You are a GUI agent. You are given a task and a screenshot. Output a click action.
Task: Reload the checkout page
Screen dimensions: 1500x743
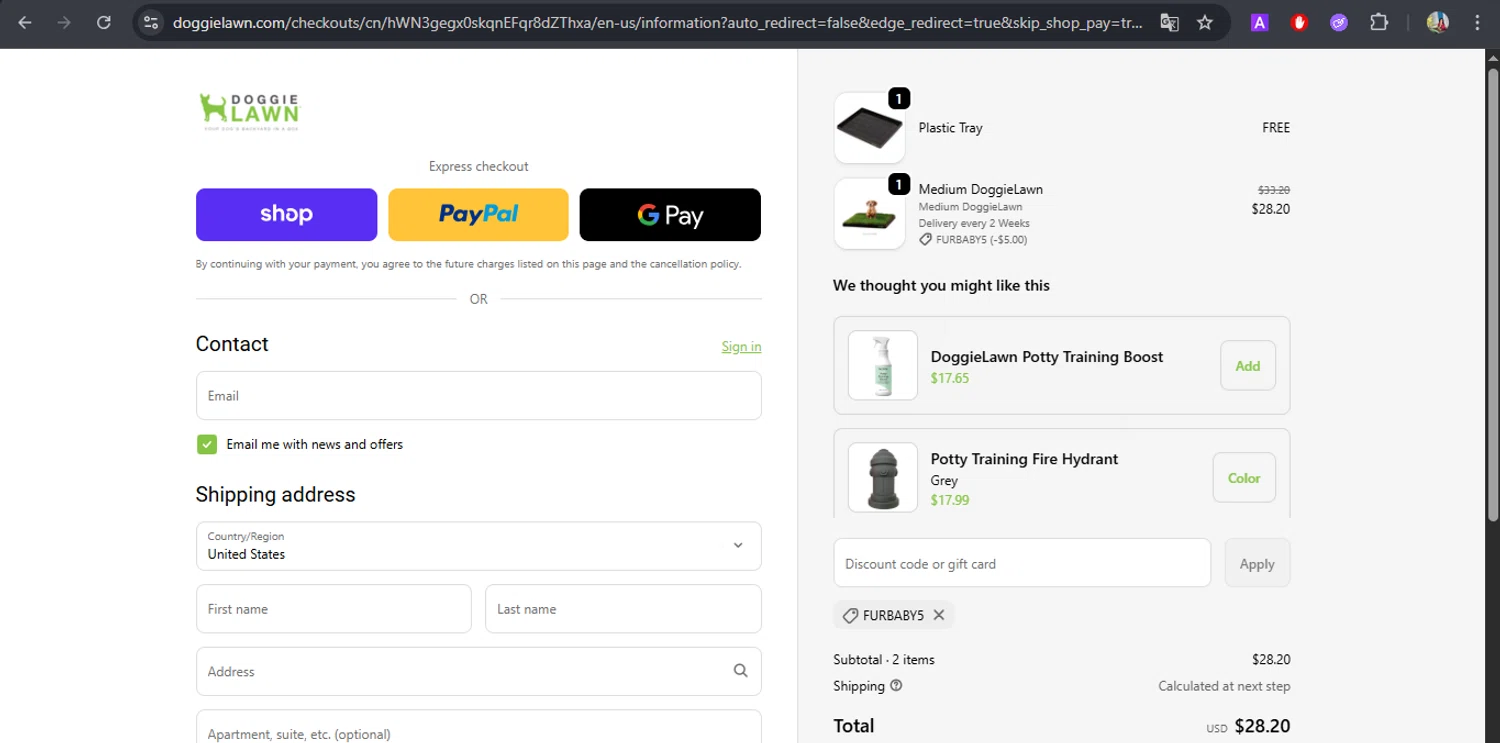tap(104, 22)
